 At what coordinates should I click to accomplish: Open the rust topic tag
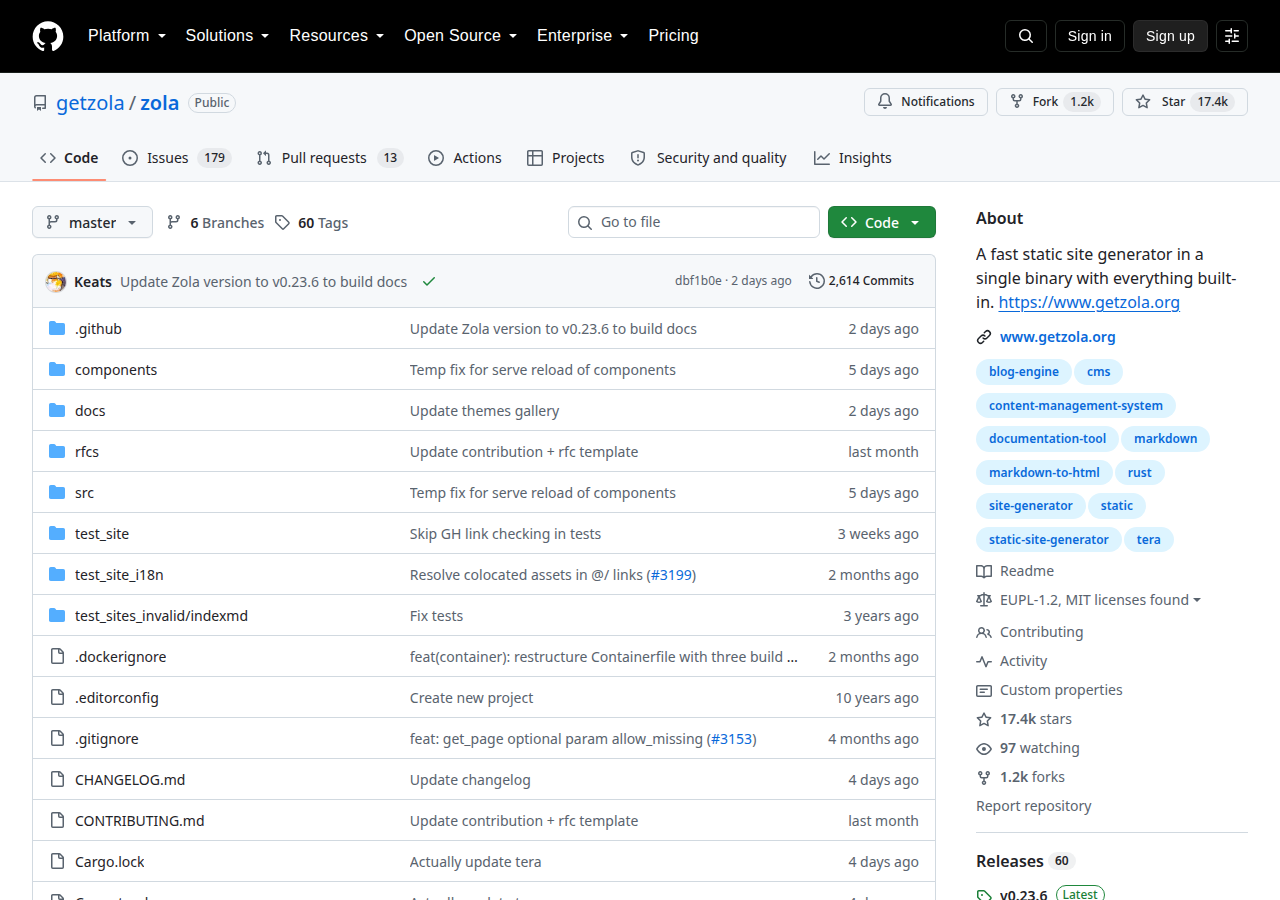click(1140, 473)
